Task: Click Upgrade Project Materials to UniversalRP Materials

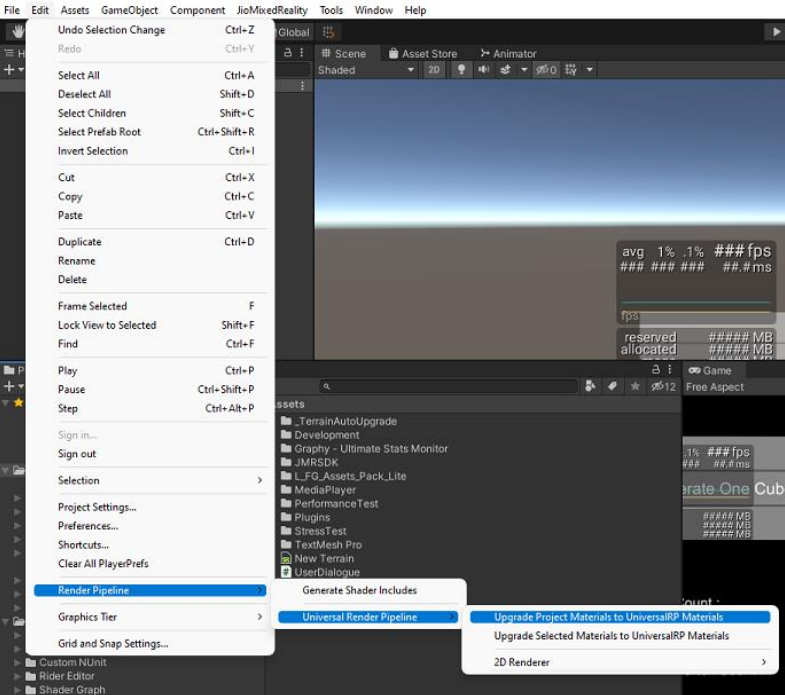Action: coord(608,617)
